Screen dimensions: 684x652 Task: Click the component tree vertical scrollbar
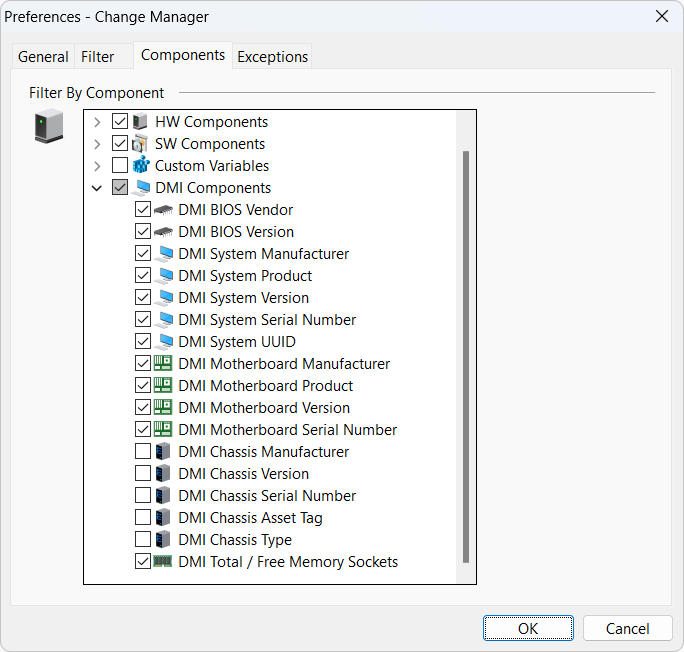click(x=465, y=350)
